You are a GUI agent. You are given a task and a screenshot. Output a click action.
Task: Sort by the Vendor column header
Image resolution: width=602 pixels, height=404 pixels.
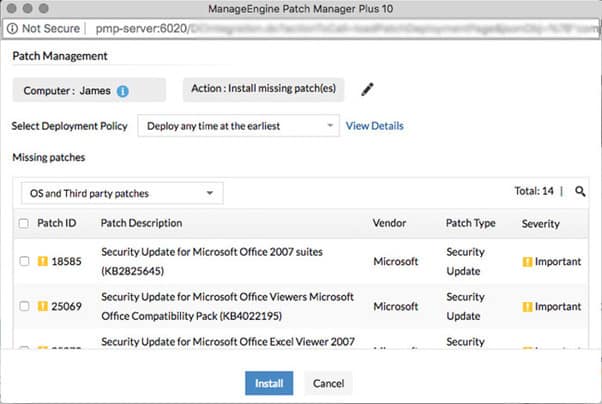click(389, 223)
